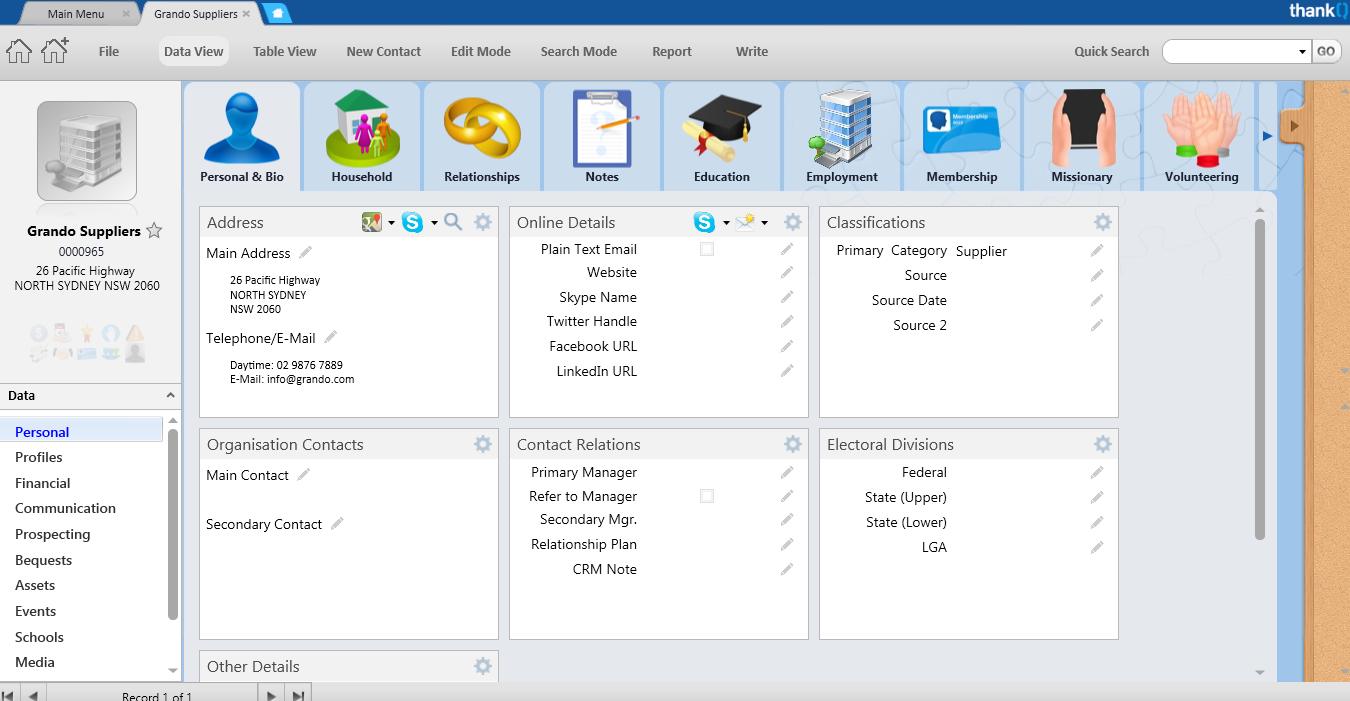This screenshot has width=1350, height=701.
Task: Jump to last record button
Action: pos(298,694)
